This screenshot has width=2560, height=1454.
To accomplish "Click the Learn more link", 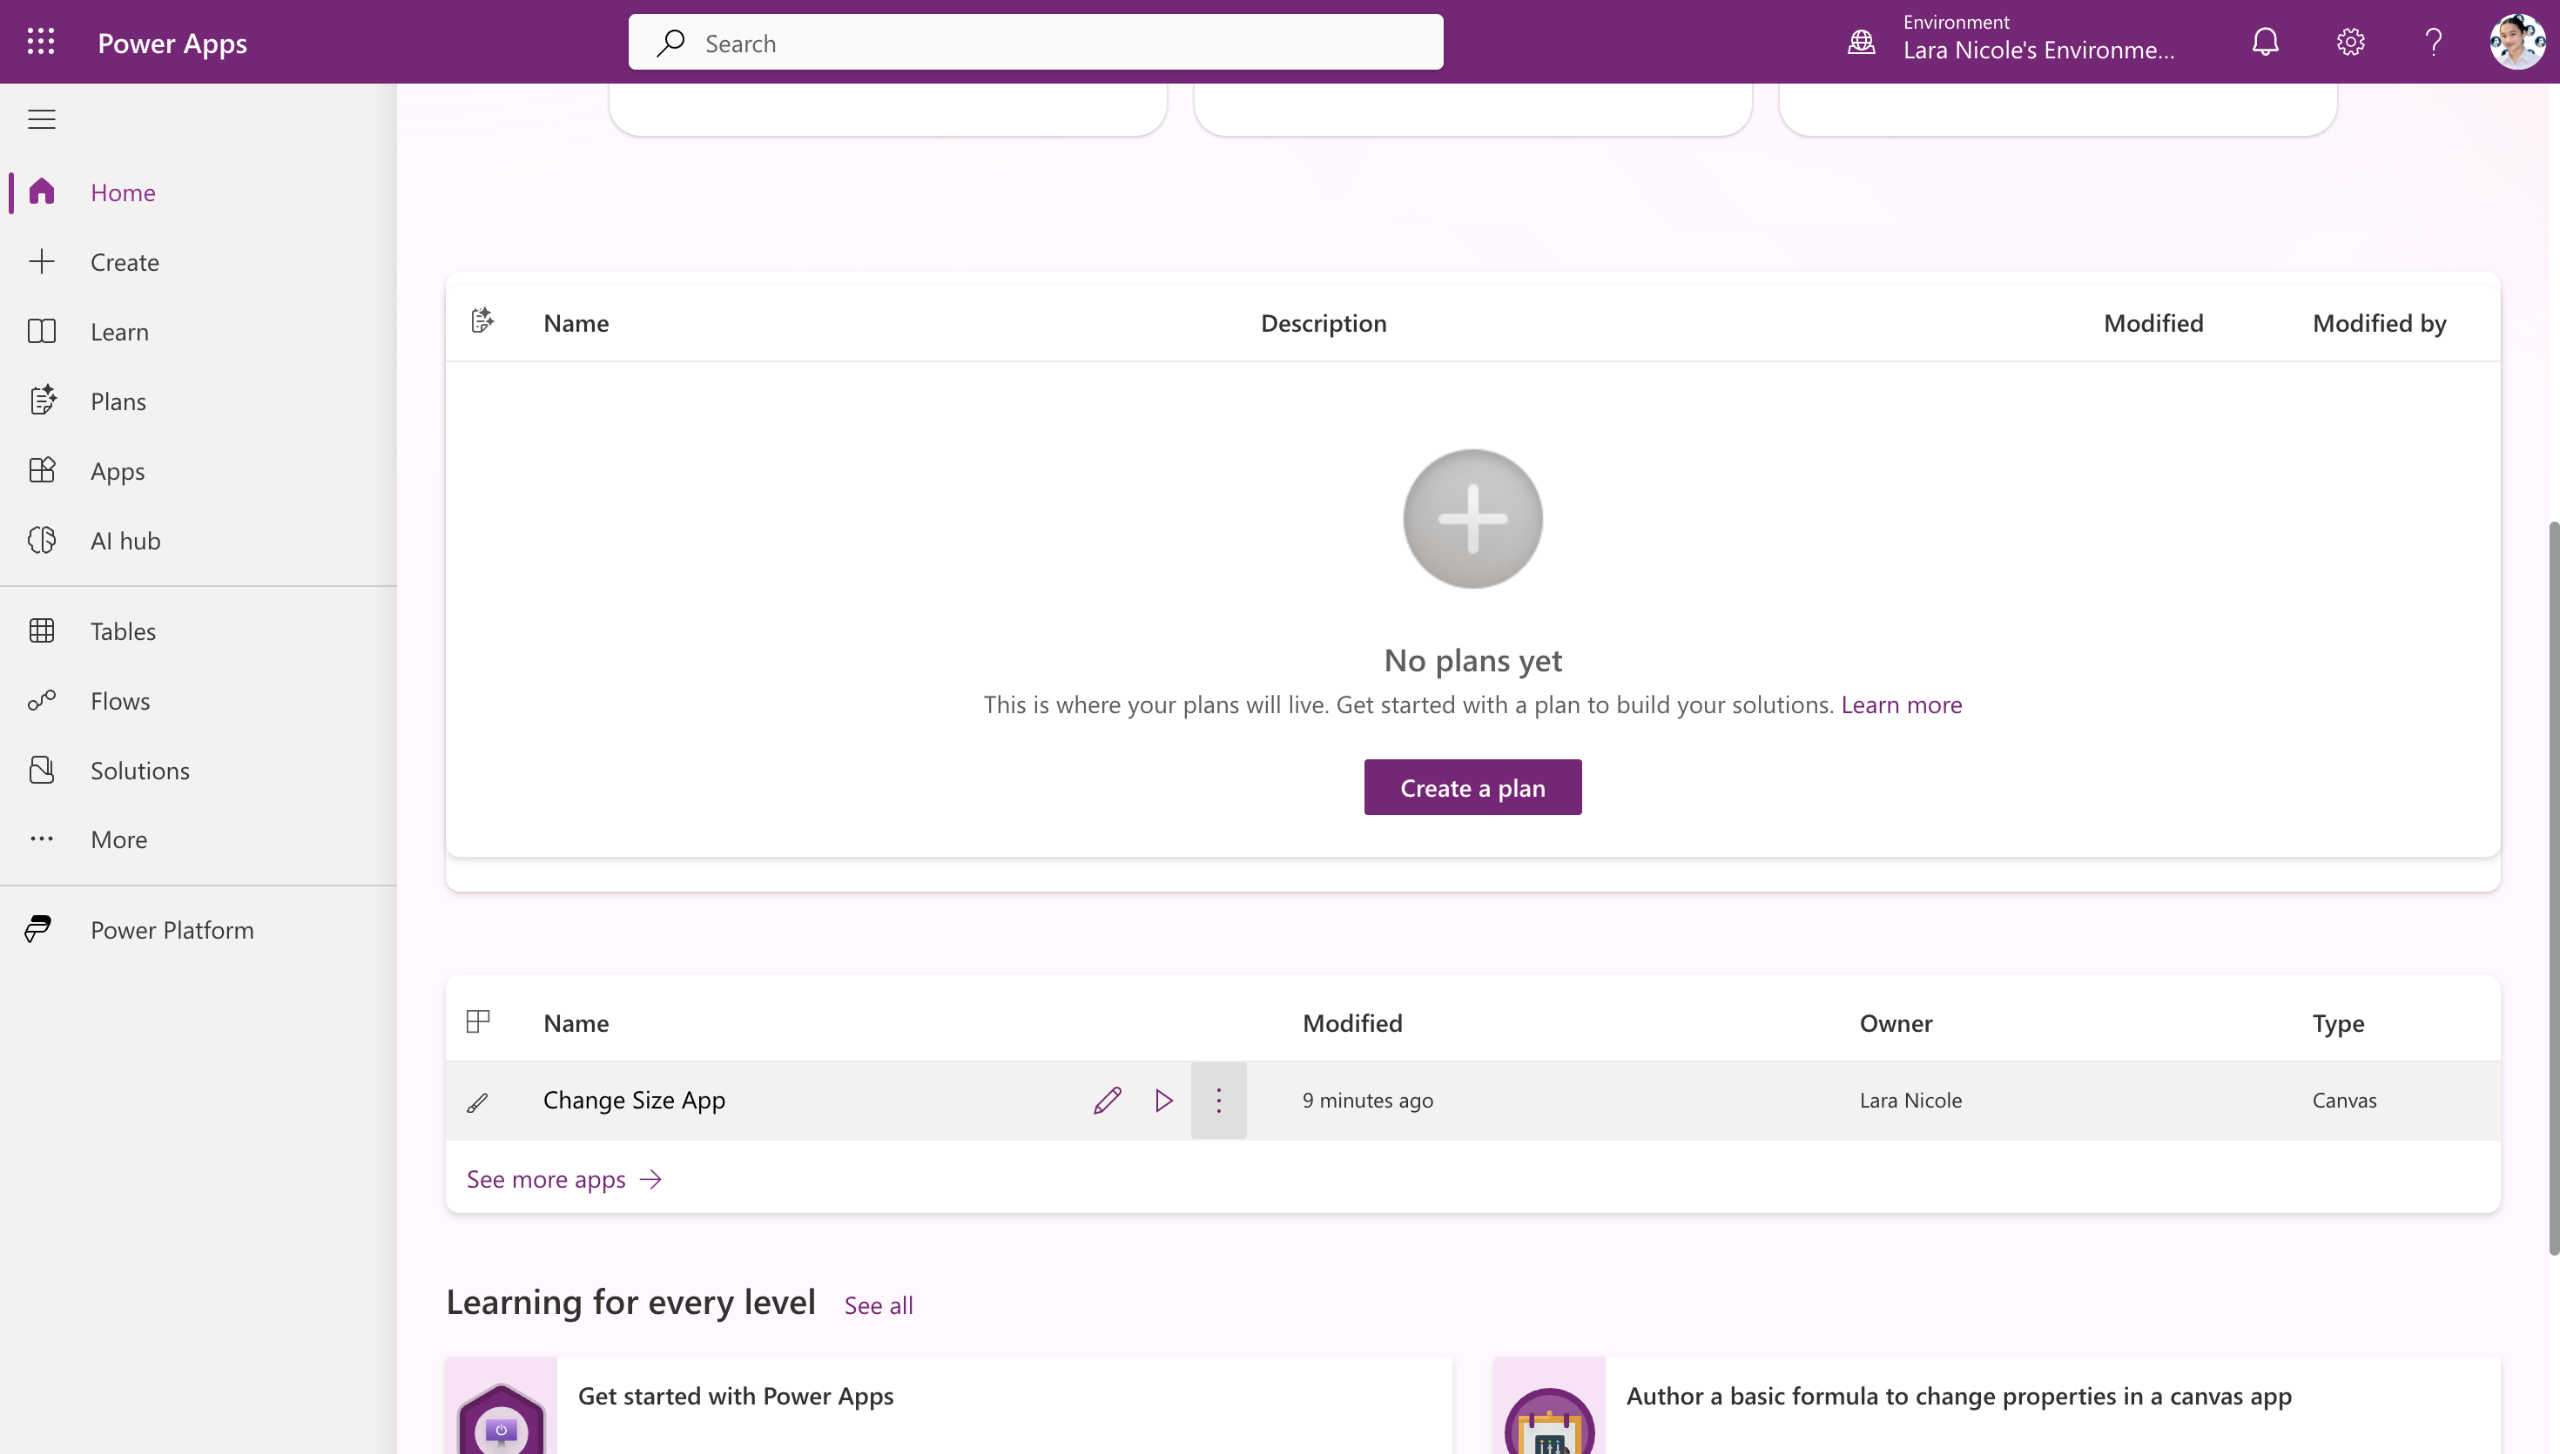I will pyautogui.click(x=1901, y=704).
